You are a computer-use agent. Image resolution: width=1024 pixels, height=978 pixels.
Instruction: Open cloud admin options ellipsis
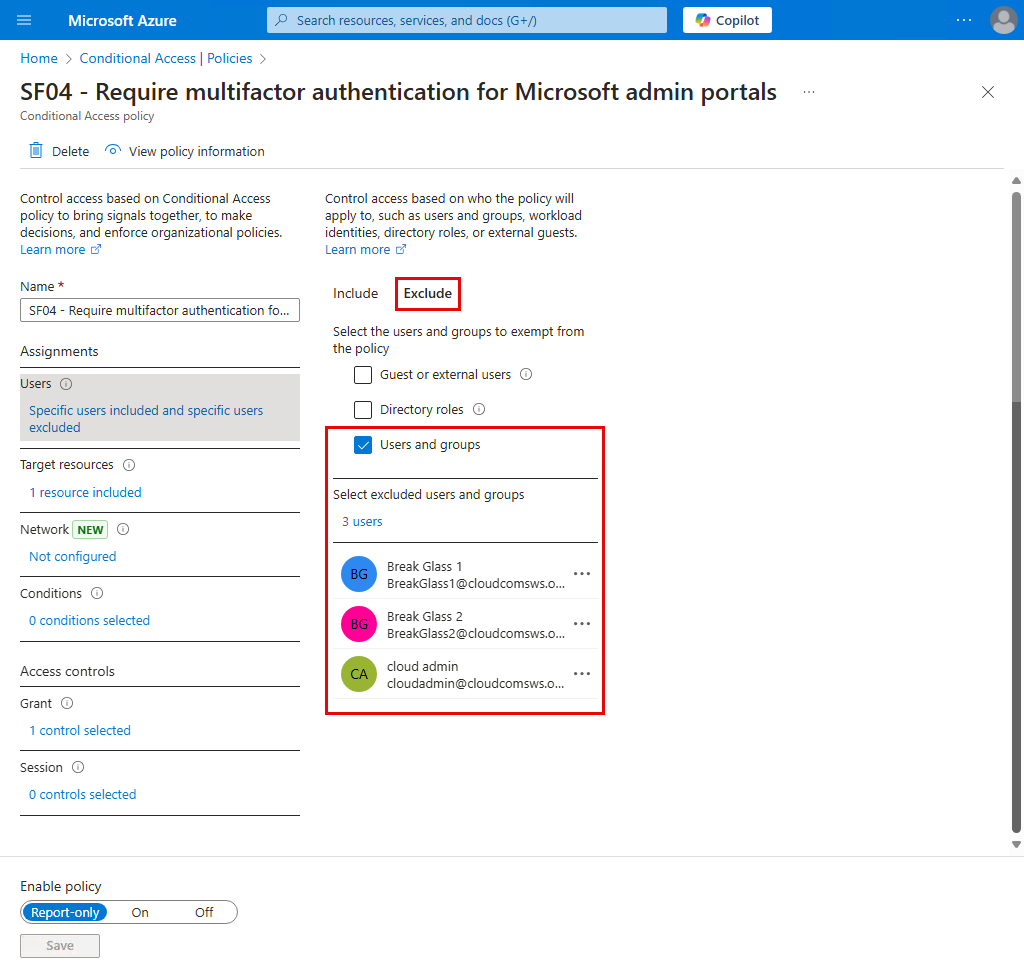pyautogui.click(x=582, y=673)
